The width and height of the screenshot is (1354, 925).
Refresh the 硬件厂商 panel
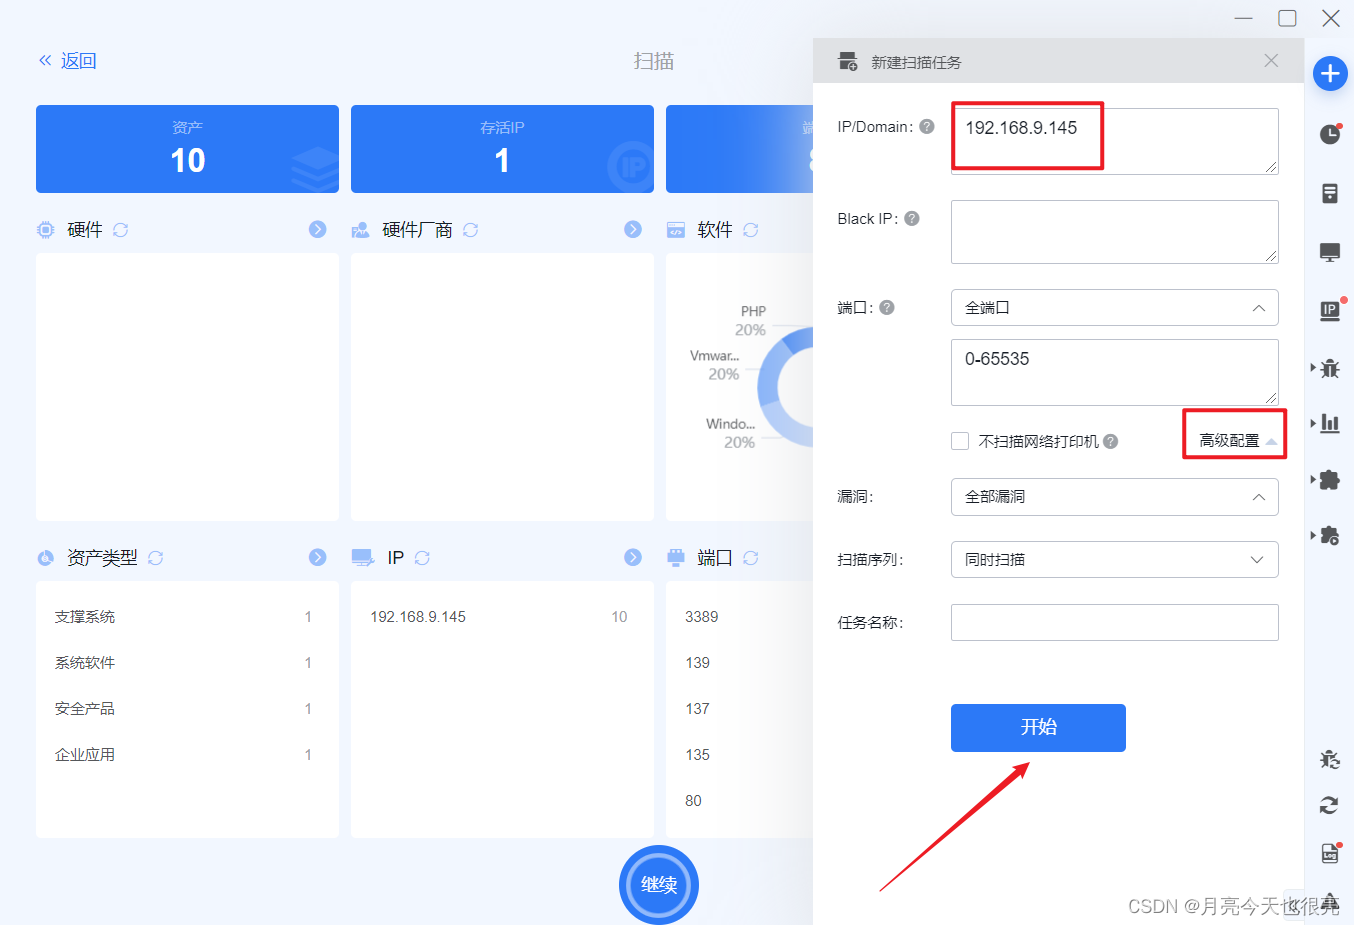471,230
